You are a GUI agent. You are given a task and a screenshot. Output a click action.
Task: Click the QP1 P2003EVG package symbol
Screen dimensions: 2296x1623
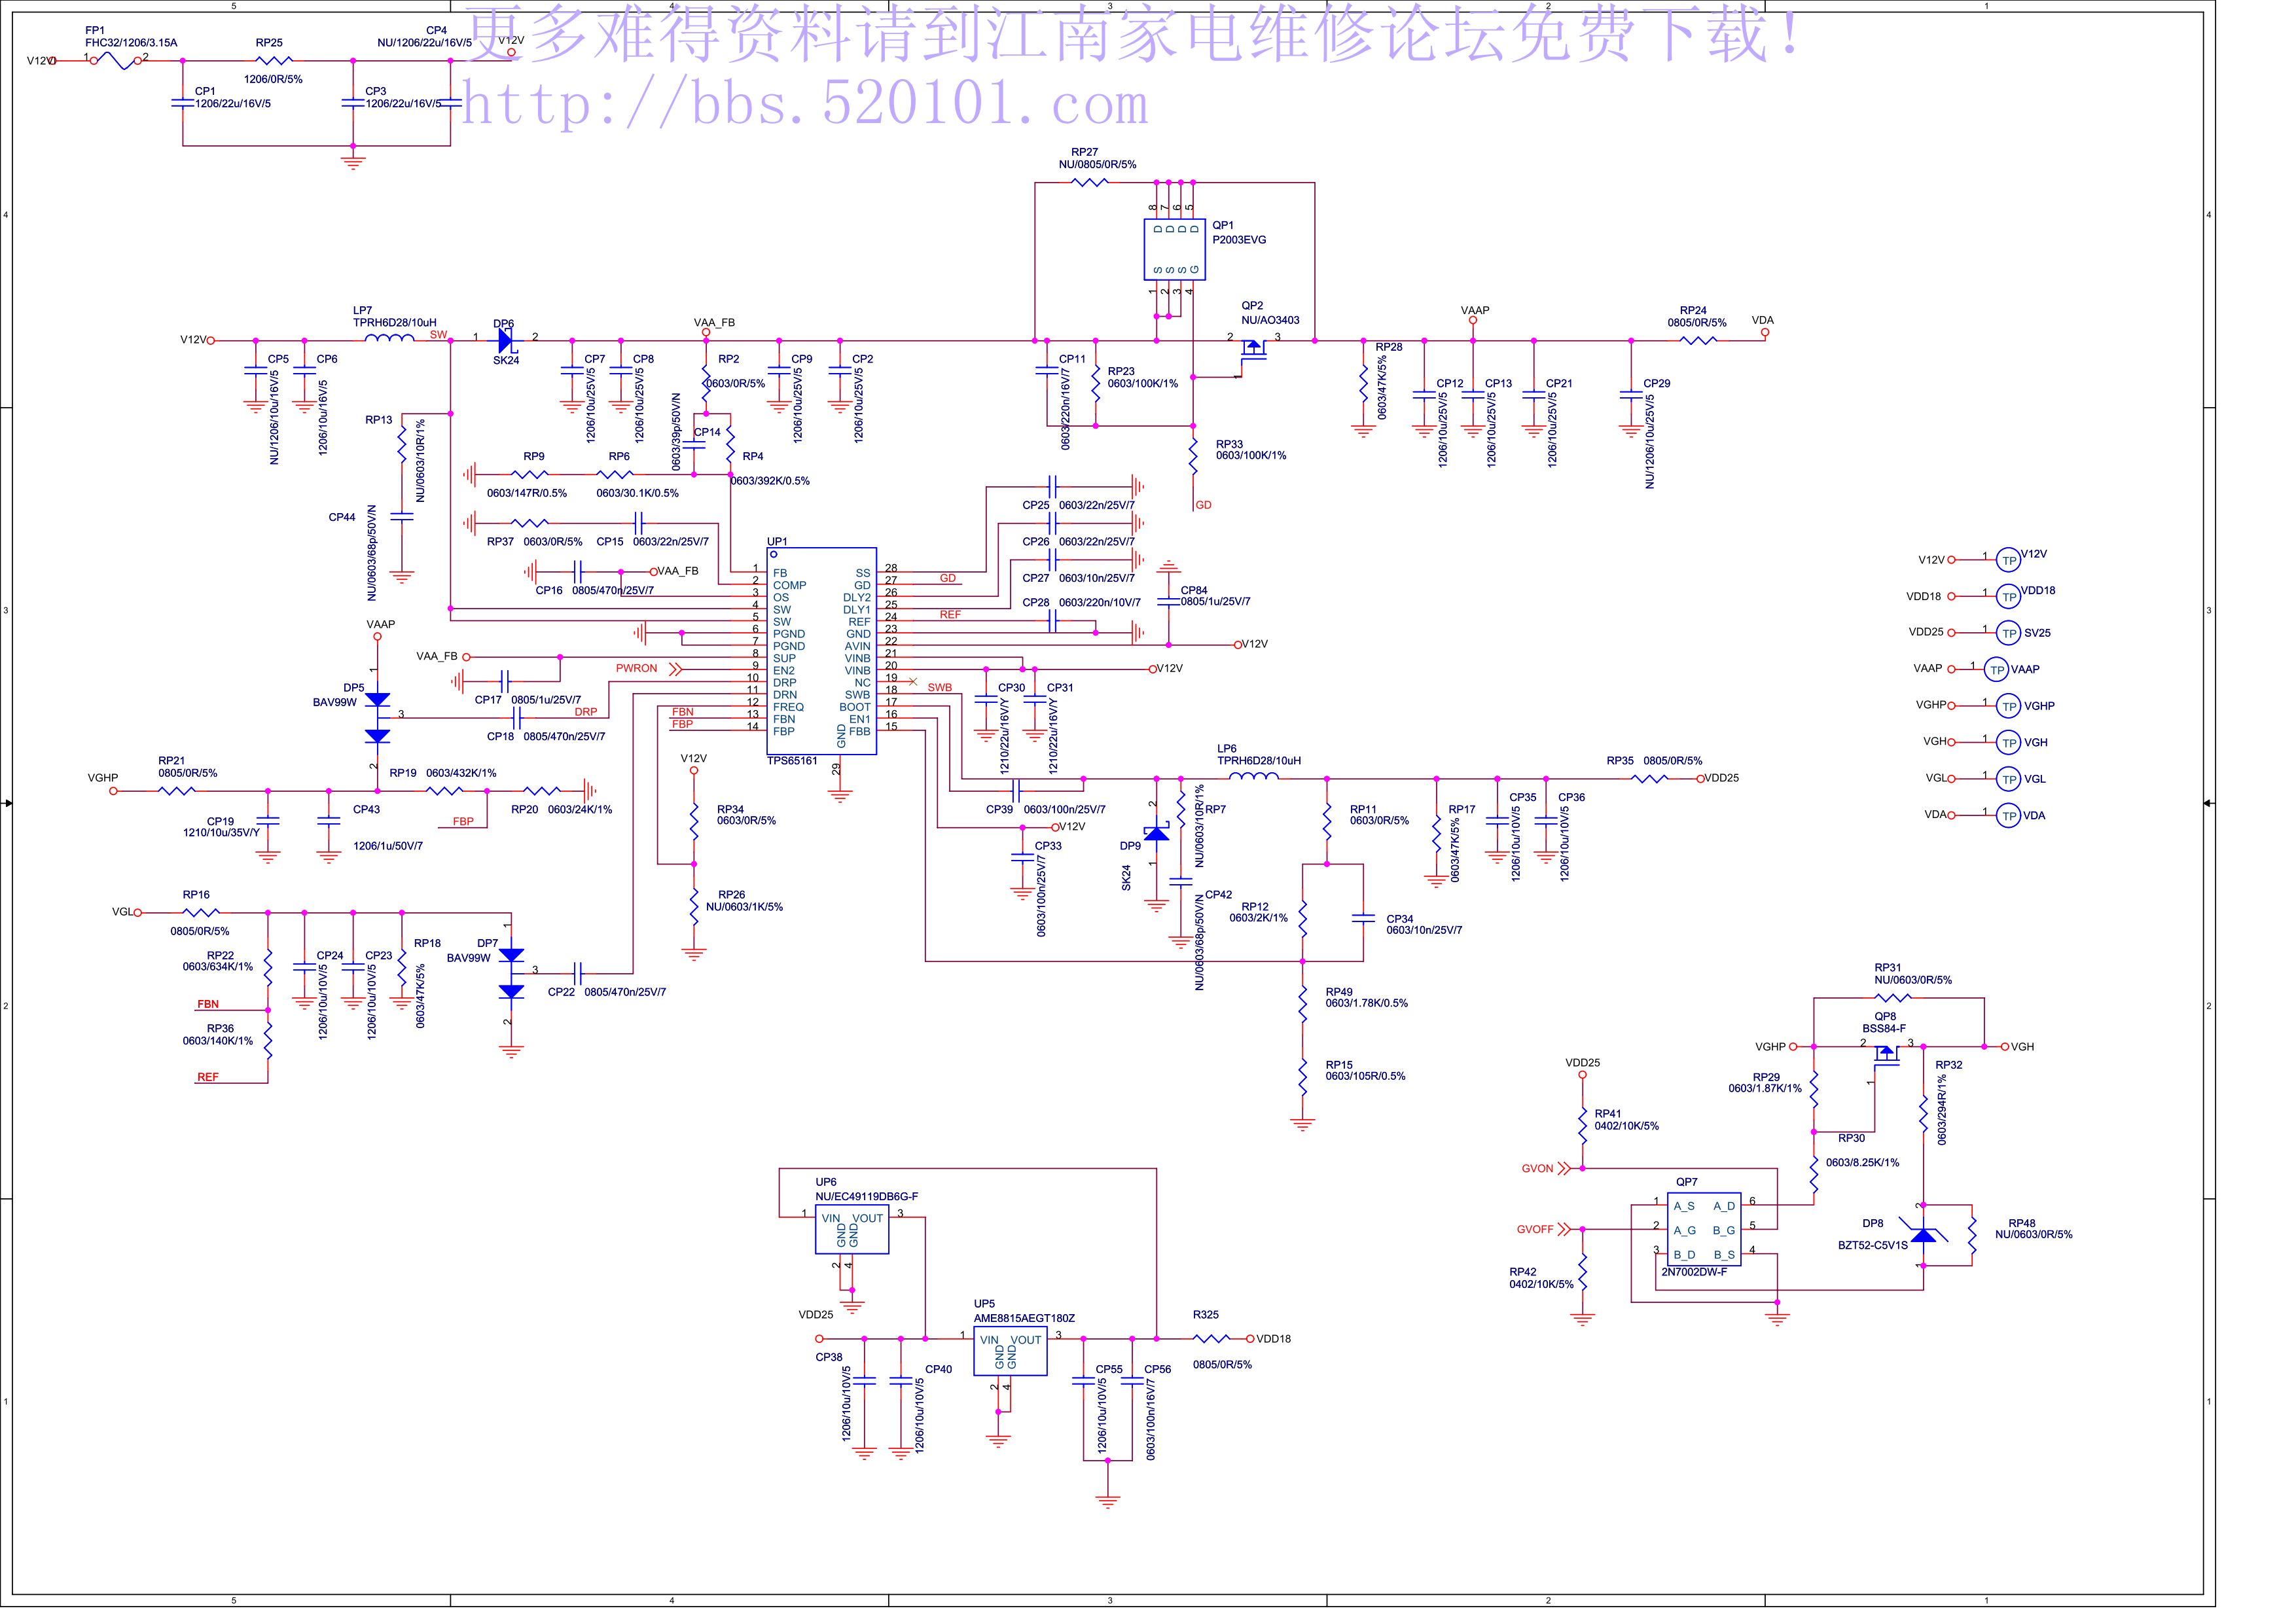point(1175,250)
